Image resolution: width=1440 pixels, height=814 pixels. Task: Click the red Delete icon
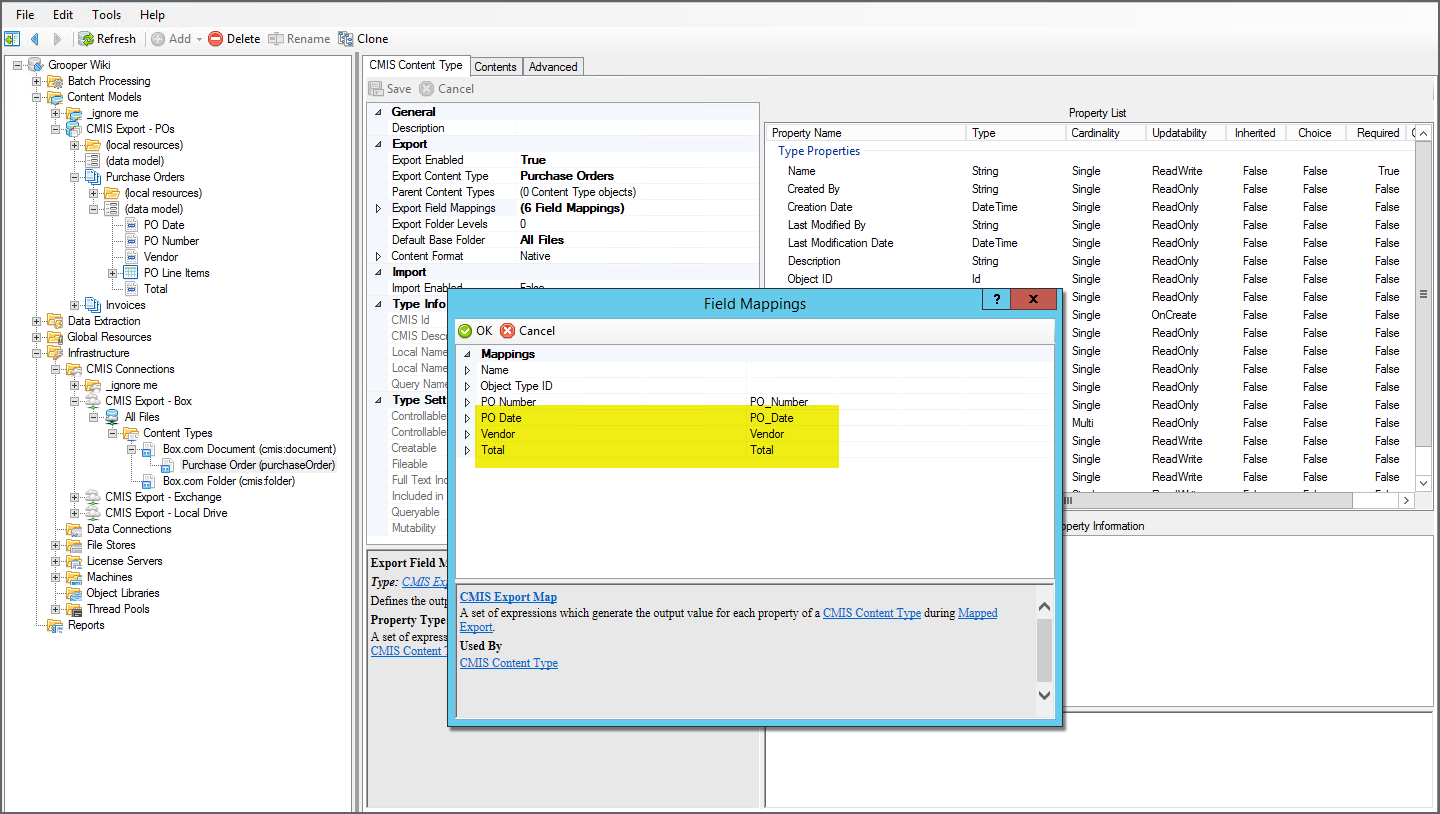click(215, 39)
